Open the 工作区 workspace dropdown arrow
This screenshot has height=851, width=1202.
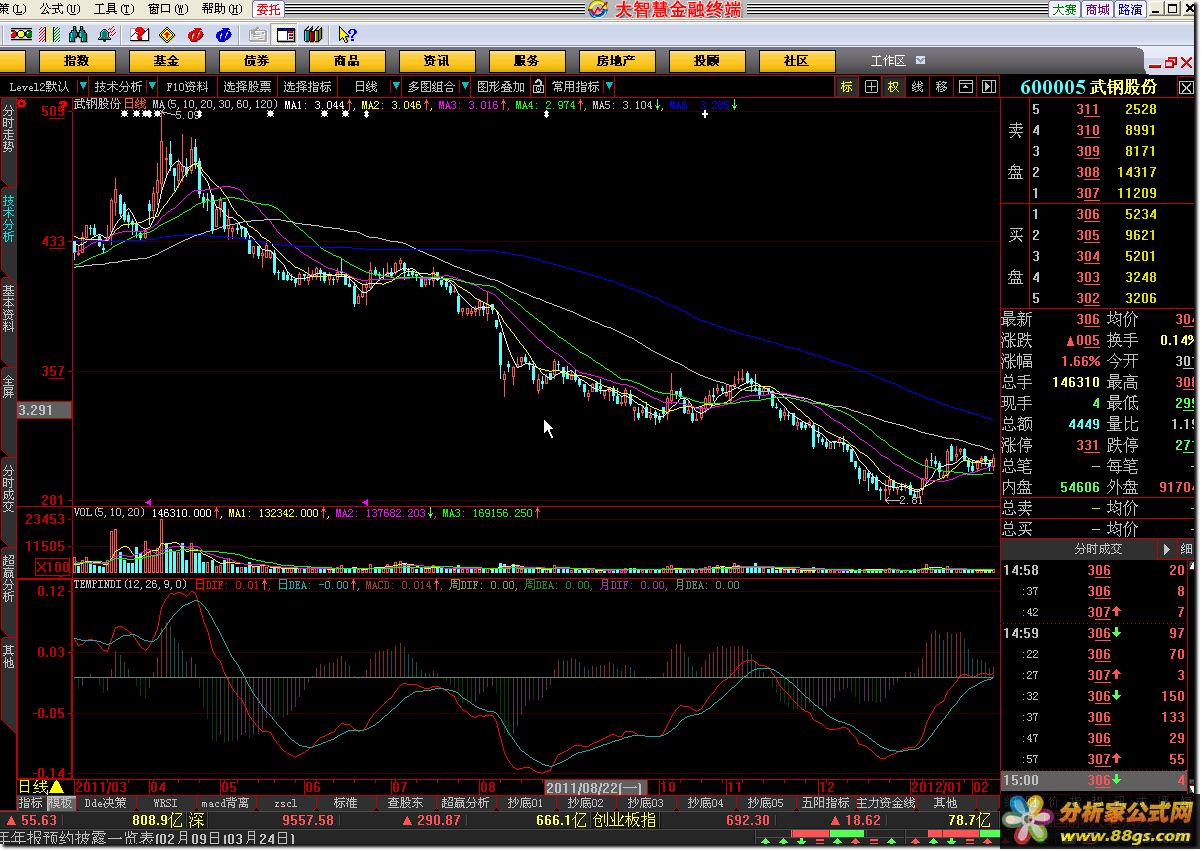920,61
